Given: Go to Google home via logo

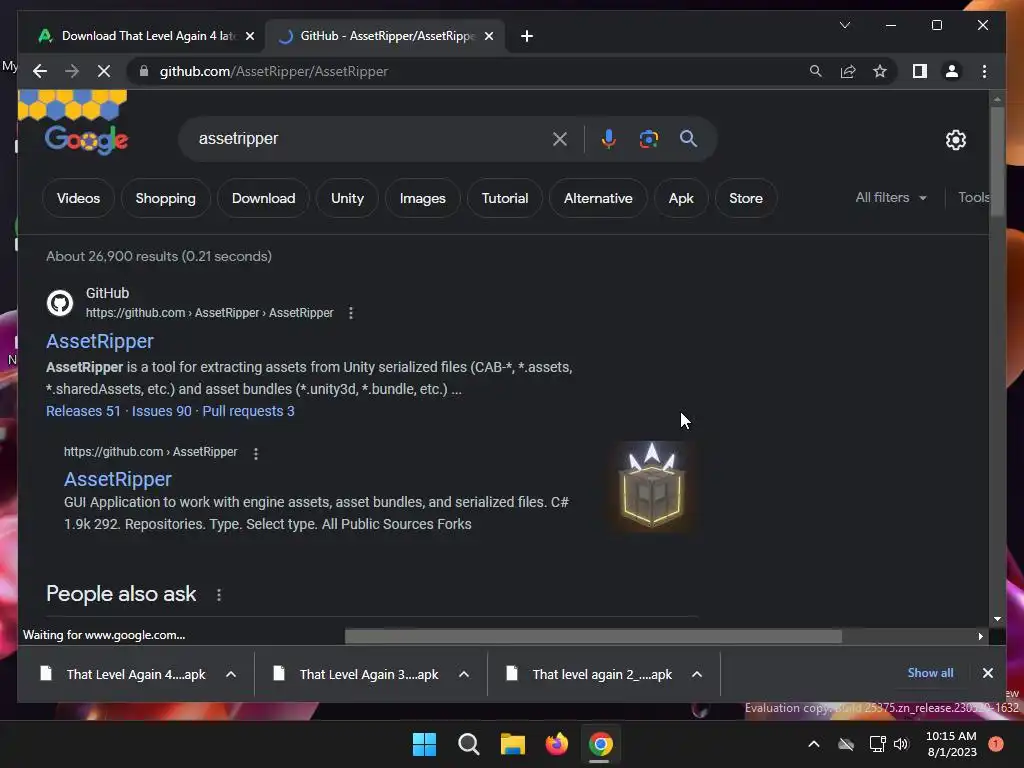Looking at the screenshot, I should (86, 139).
